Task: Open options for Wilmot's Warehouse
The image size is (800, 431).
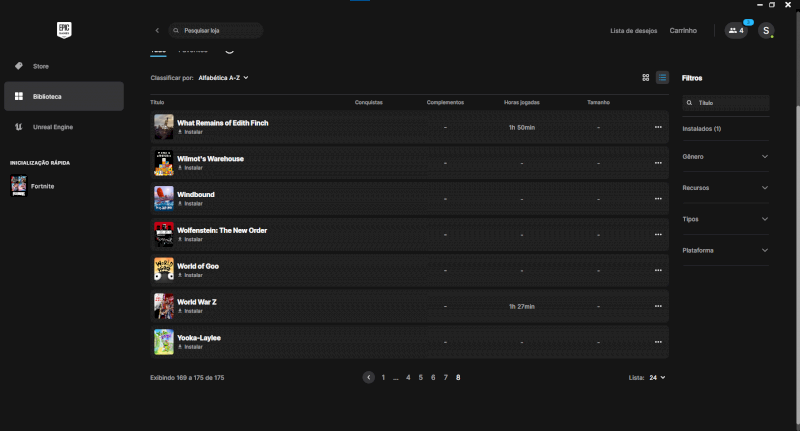Action: point(658,163)
